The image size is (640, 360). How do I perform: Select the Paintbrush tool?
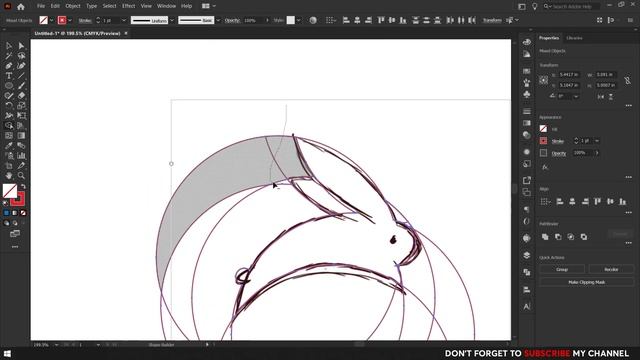click(21, 86)
